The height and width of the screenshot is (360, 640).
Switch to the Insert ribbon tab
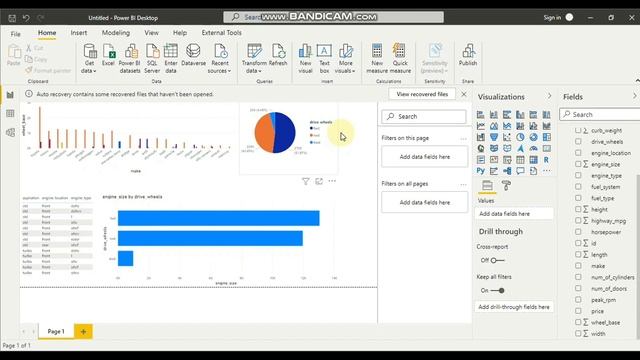(79, 33)
